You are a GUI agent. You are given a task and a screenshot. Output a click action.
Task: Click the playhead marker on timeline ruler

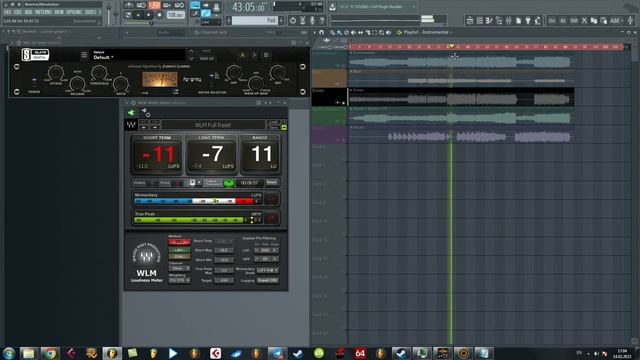point(451,46)
